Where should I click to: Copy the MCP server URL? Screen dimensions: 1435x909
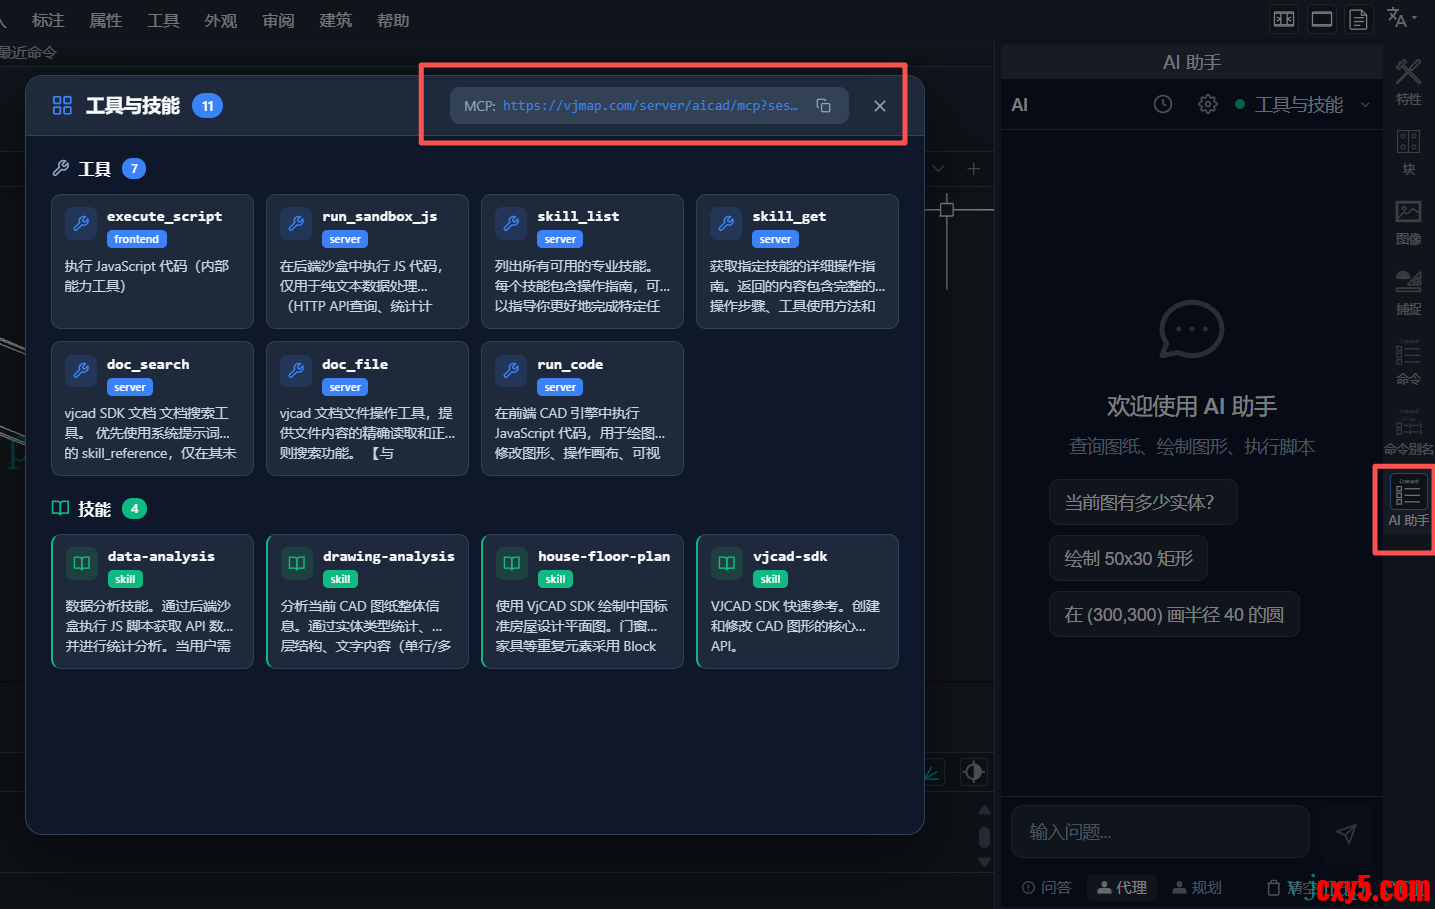(x=823, y=106)
